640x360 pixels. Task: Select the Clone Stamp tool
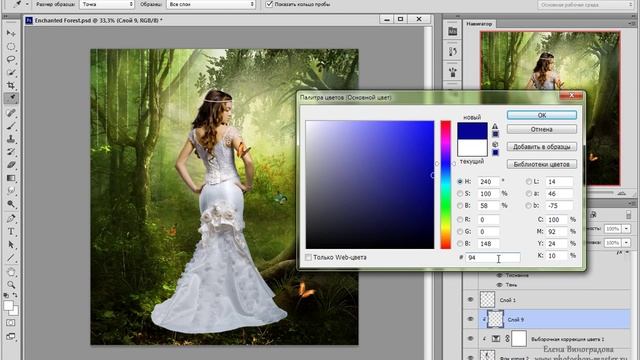[x=11, y=139]
